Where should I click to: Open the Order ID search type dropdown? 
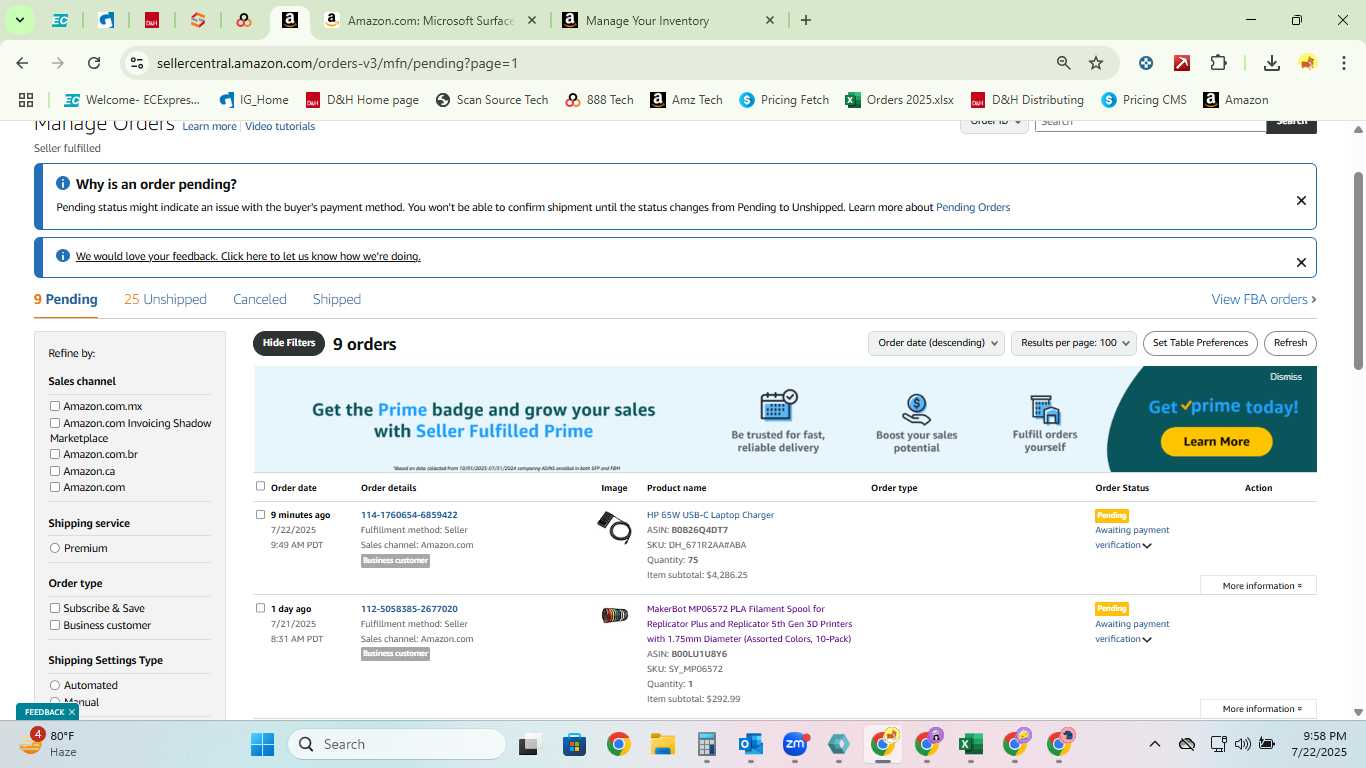[995, 122]
